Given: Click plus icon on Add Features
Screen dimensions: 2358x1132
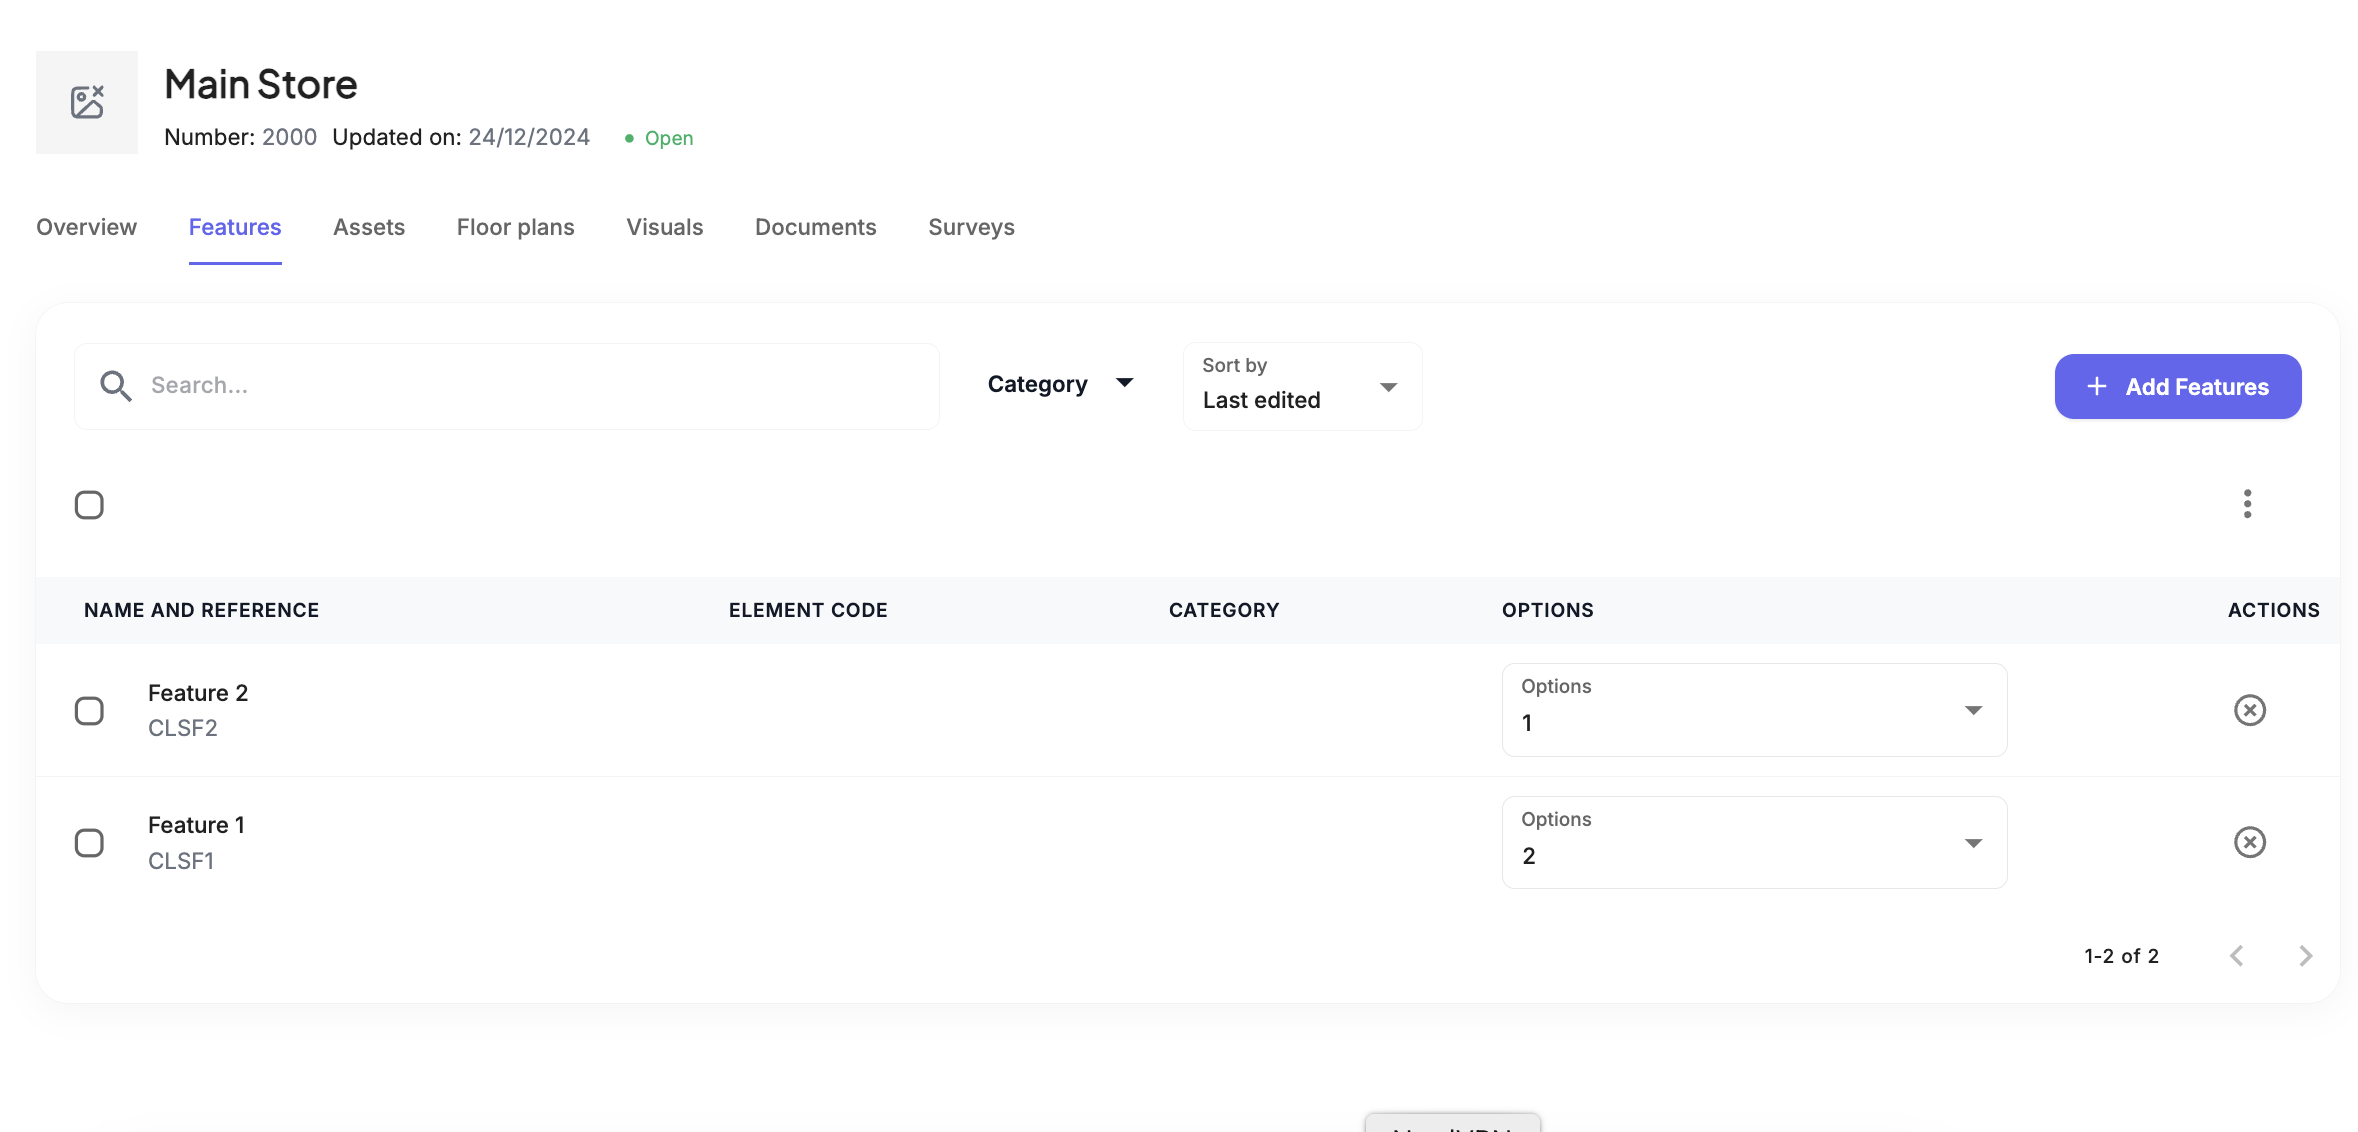Looking at the screenshot, I should coord(2097,386).
